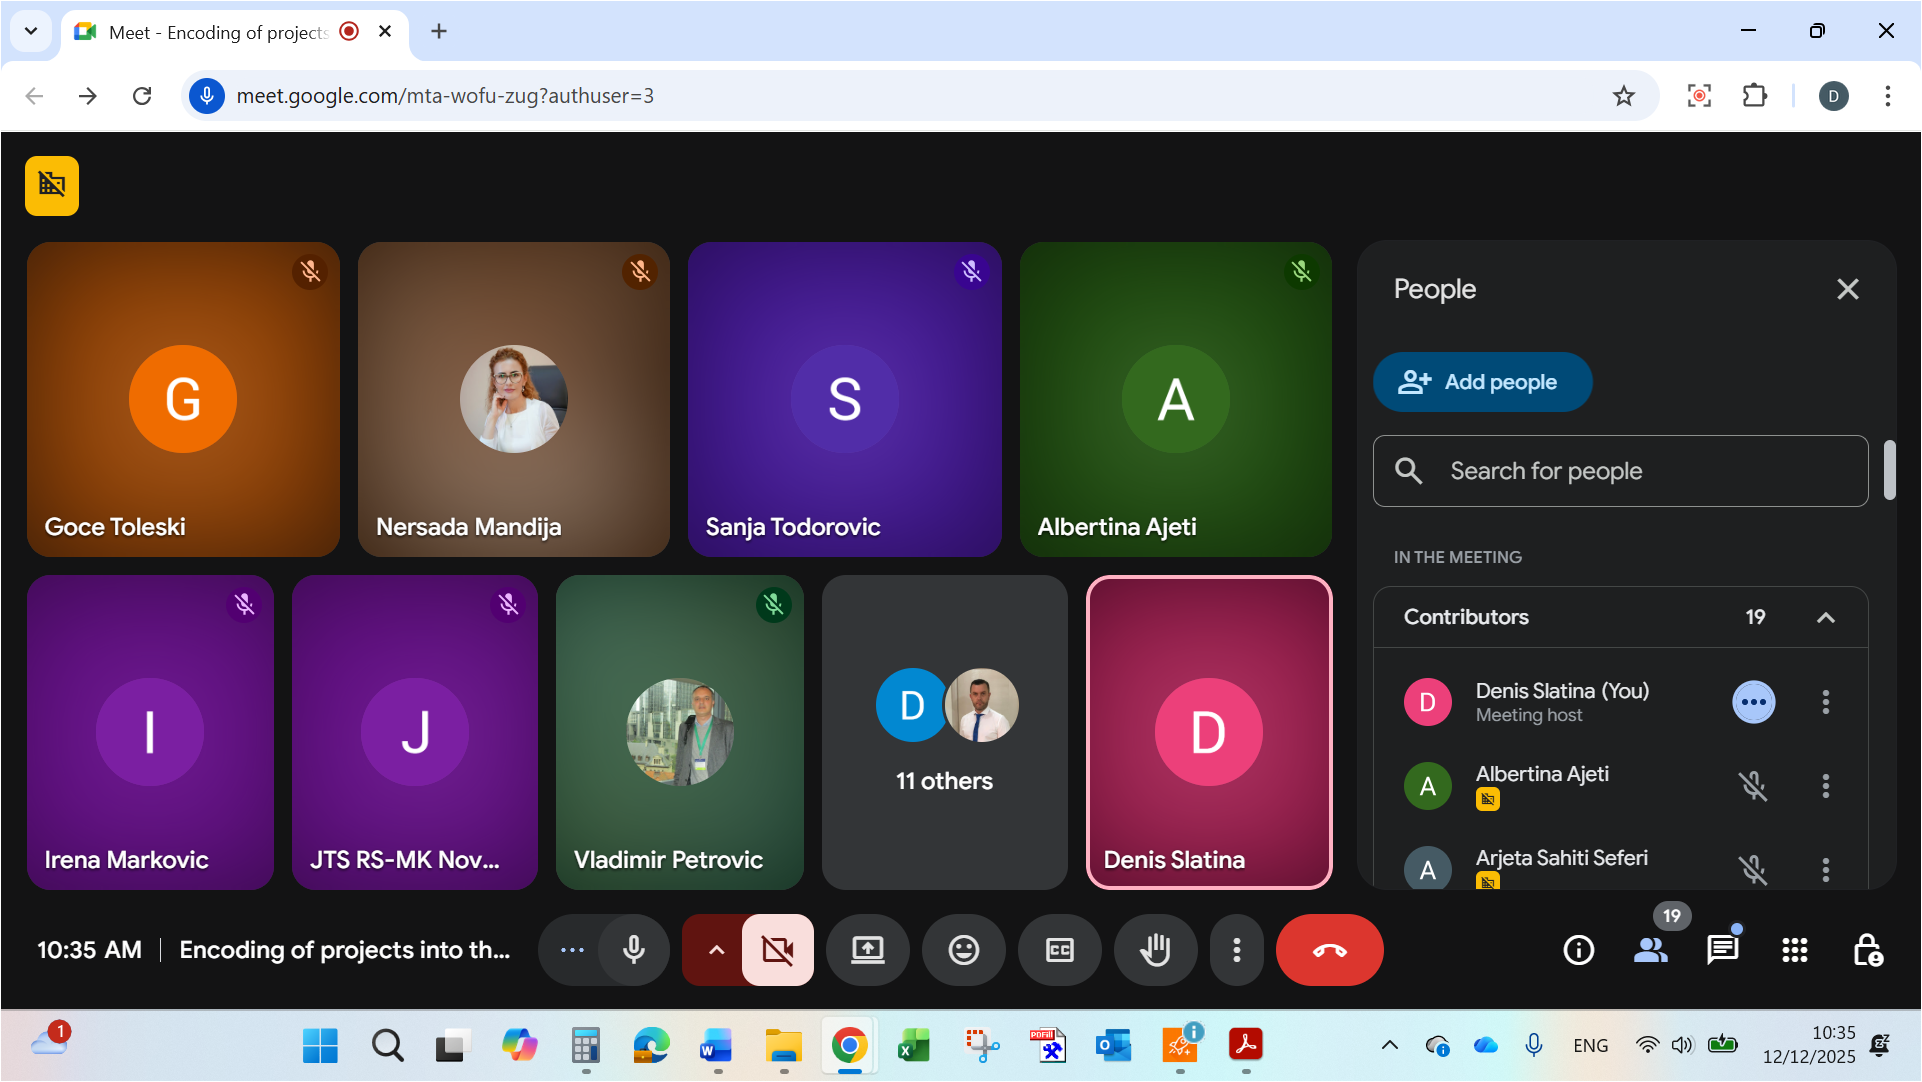Image resolution: width=1922 pixels, height=1082 pixels.
Task: Click the red leave call button
Action: coord(1329,950)
